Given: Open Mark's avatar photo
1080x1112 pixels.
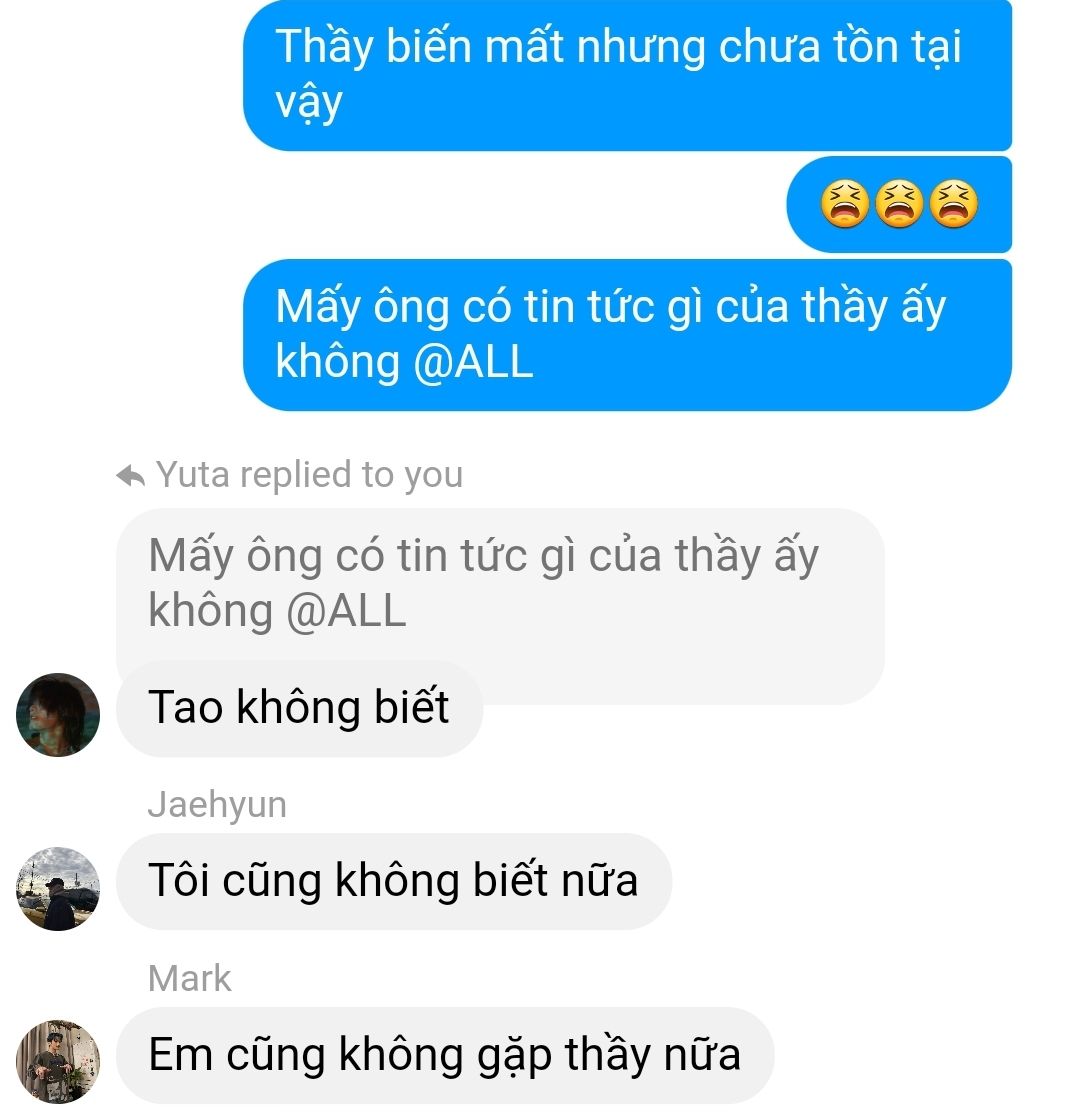Looking at the screenshot, I should [x=58, y=1062].
